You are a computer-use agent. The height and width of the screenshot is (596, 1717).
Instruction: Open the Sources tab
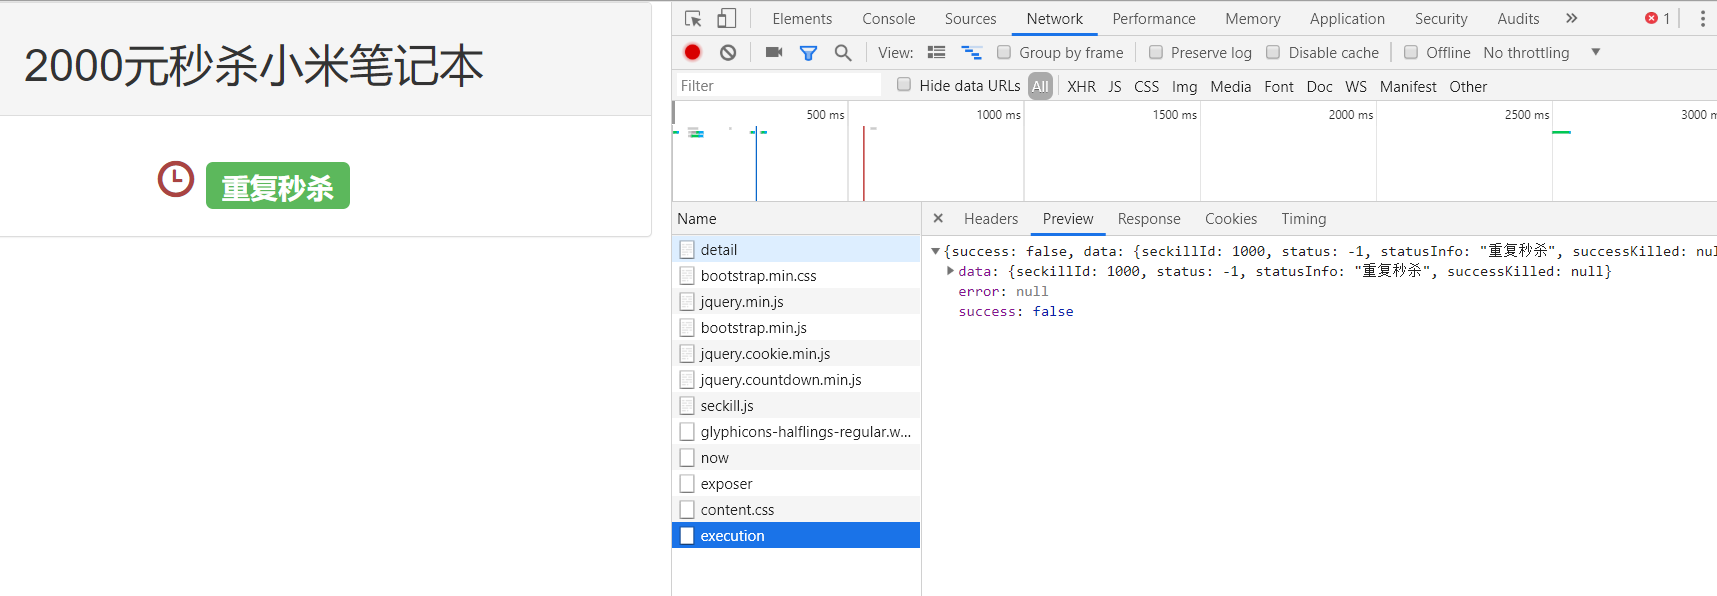click(971, 19)
